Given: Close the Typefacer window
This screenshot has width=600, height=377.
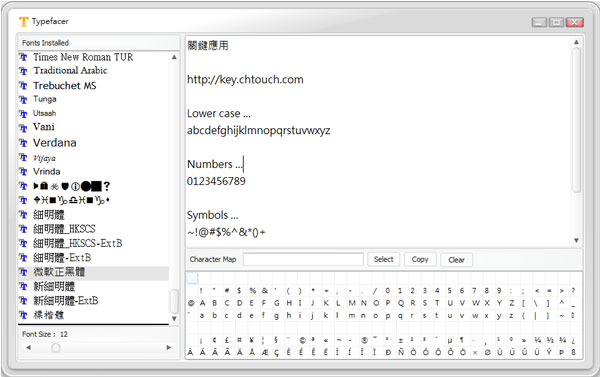Looking at the screenshot, I should [x=575, y=22].
